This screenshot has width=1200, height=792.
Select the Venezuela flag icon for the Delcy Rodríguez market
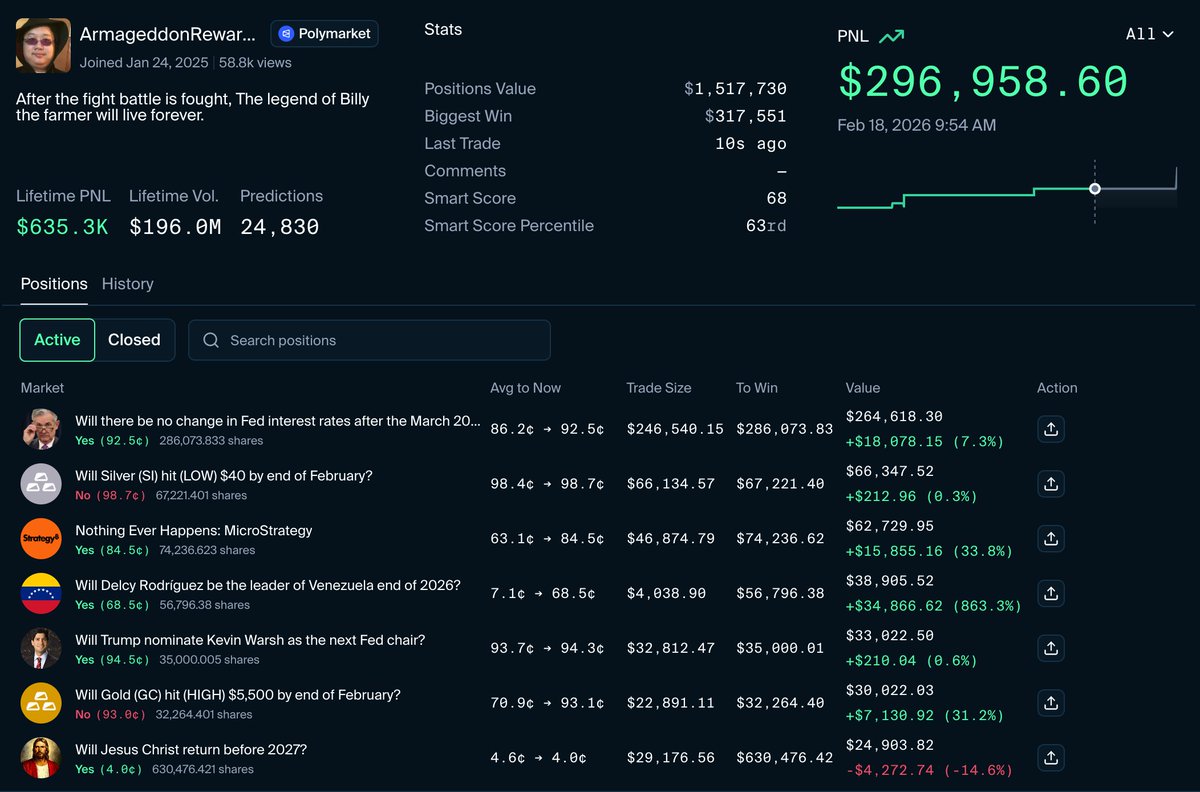[41, 593]
